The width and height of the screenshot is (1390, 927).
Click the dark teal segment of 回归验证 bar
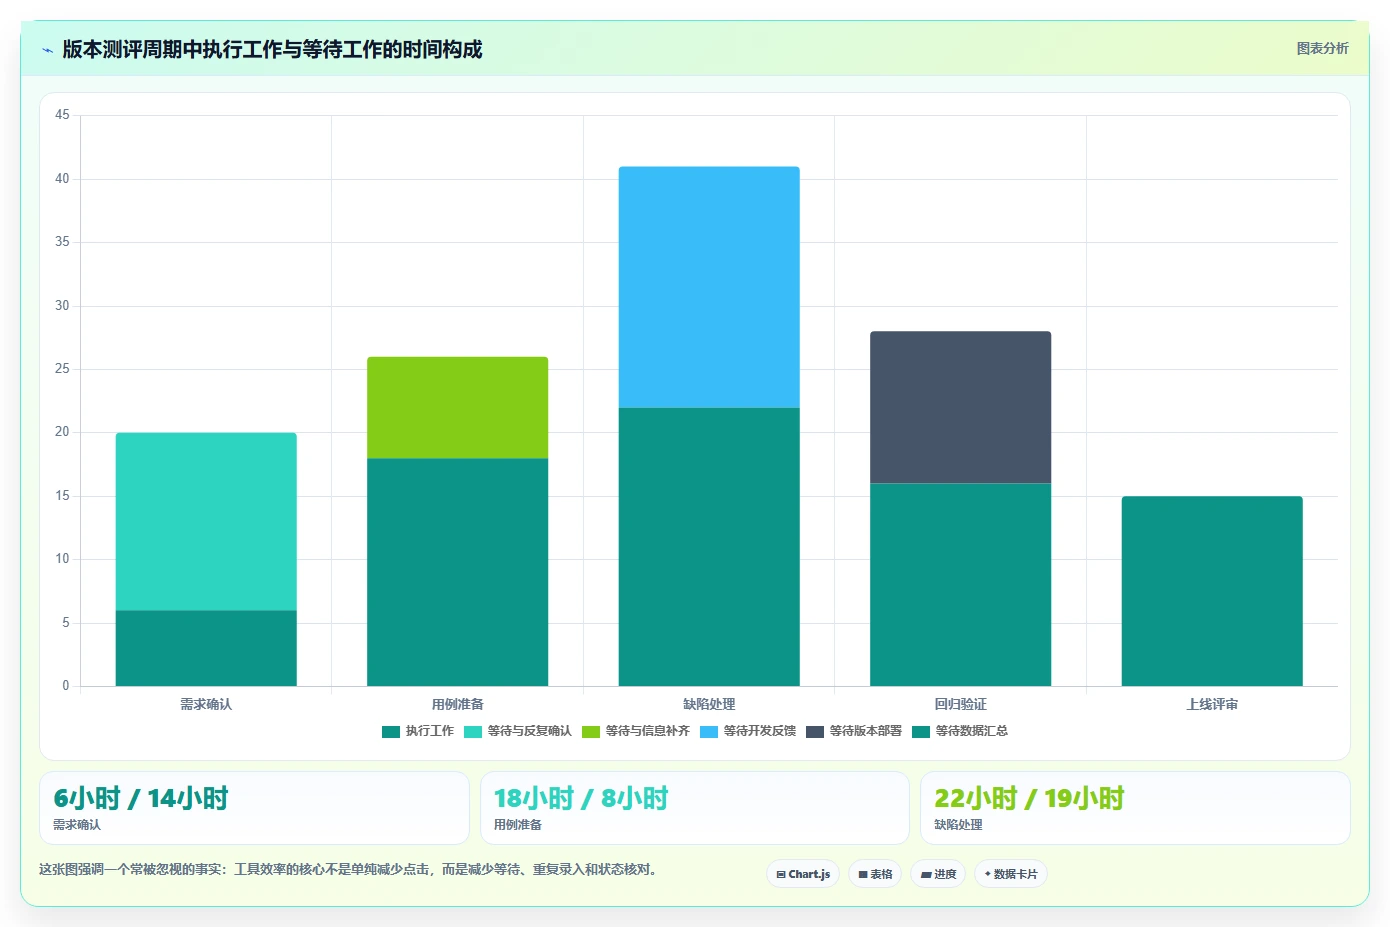(x=960, y=585)
